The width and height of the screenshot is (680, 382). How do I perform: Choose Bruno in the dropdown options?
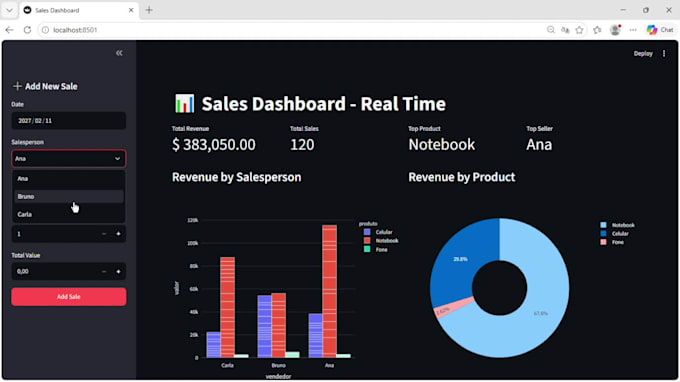click(x=69, y=196)
